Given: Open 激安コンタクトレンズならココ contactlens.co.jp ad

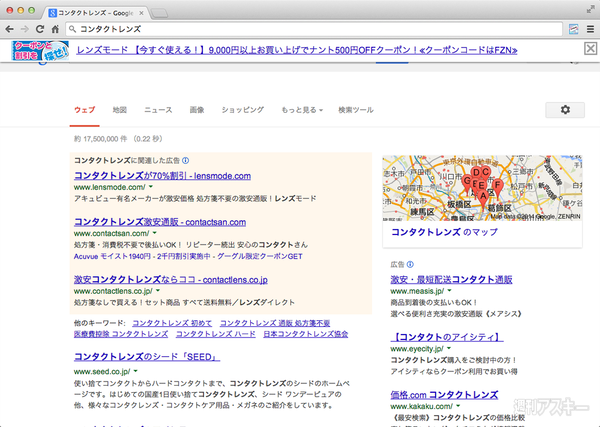Looking at the screenshot, I should 171,280.
